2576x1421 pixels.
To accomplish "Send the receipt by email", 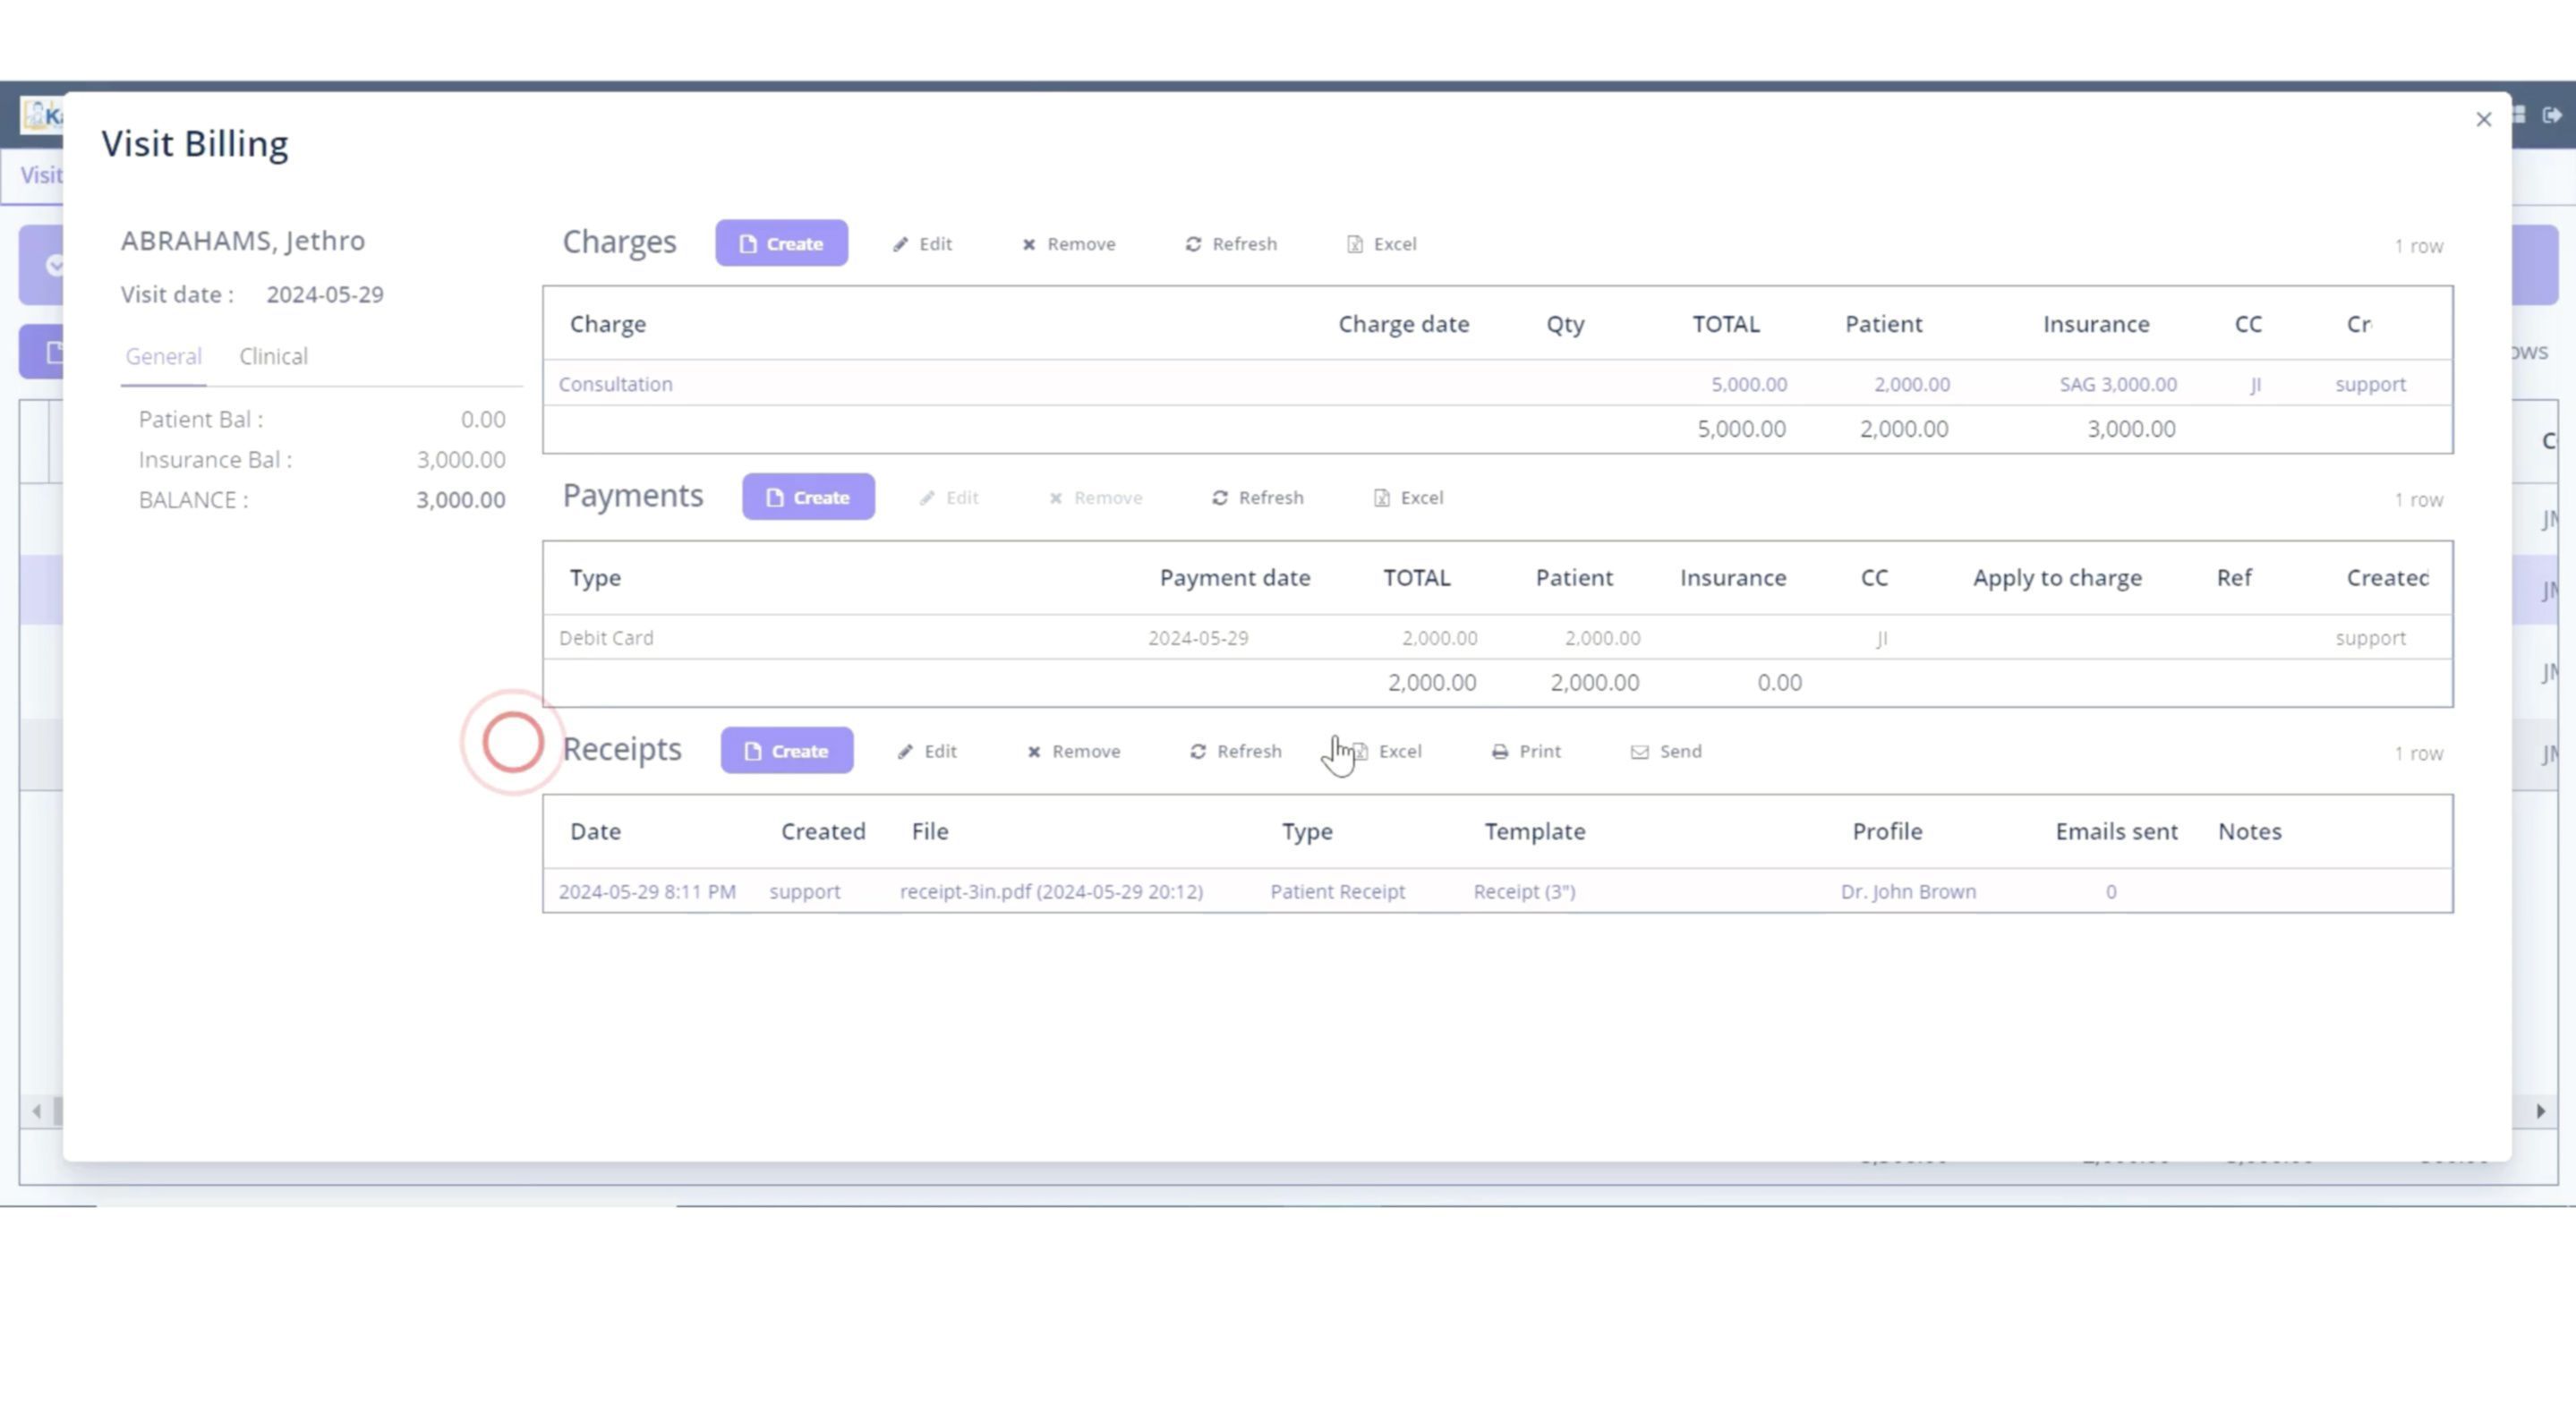I will tap(1666, 752).
